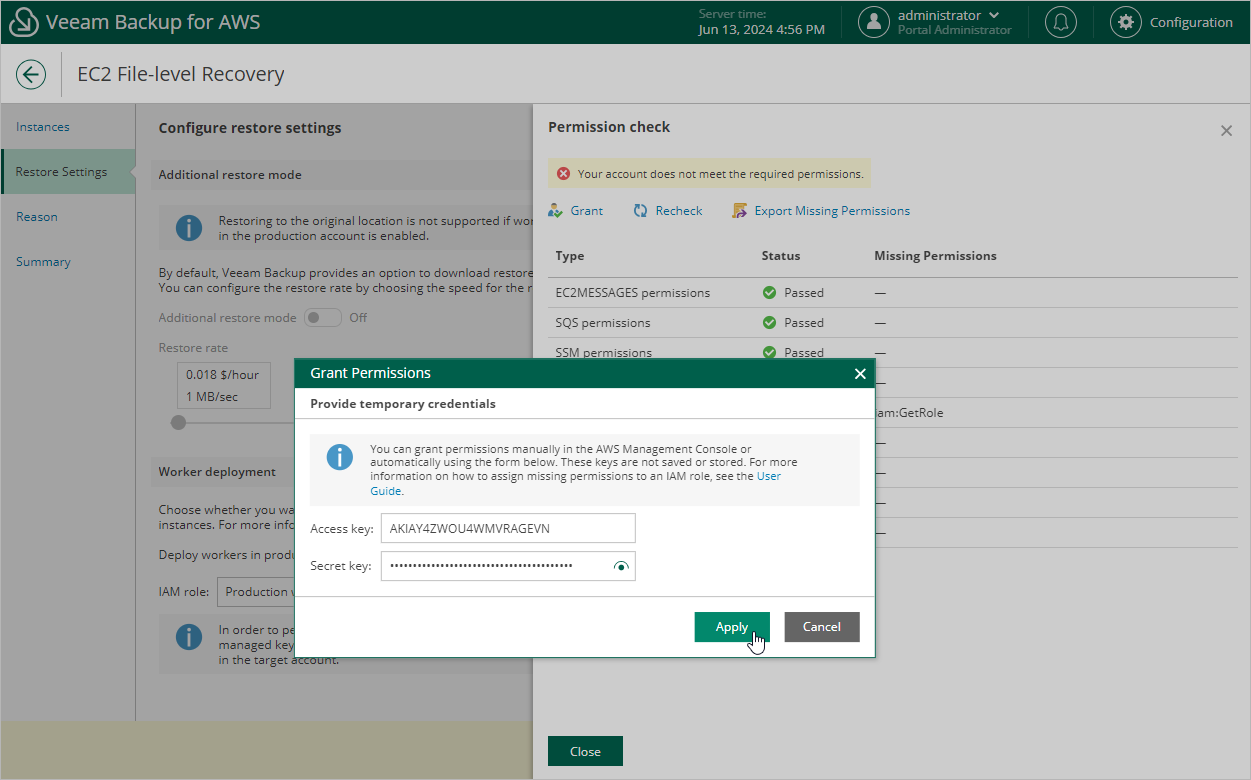Open the IAM role dropdown
Image resolution: width=1251 pixels, height=780 pixels.
(x=256, y=592)
